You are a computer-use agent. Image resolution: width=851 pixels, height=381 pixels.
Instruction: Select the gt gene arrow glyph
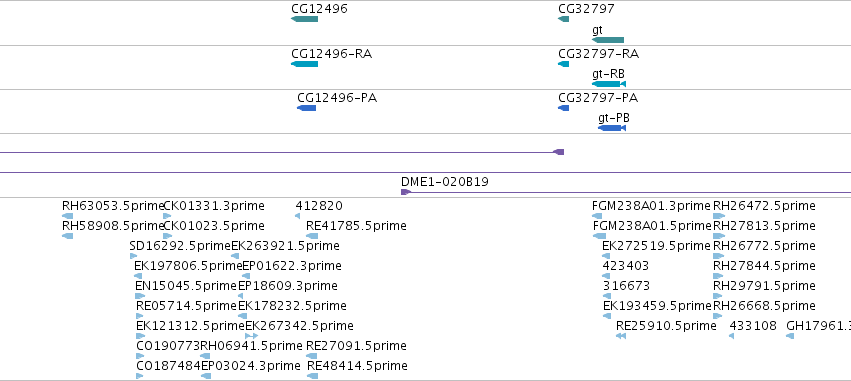pyautogui.click(x=608, y=40)
